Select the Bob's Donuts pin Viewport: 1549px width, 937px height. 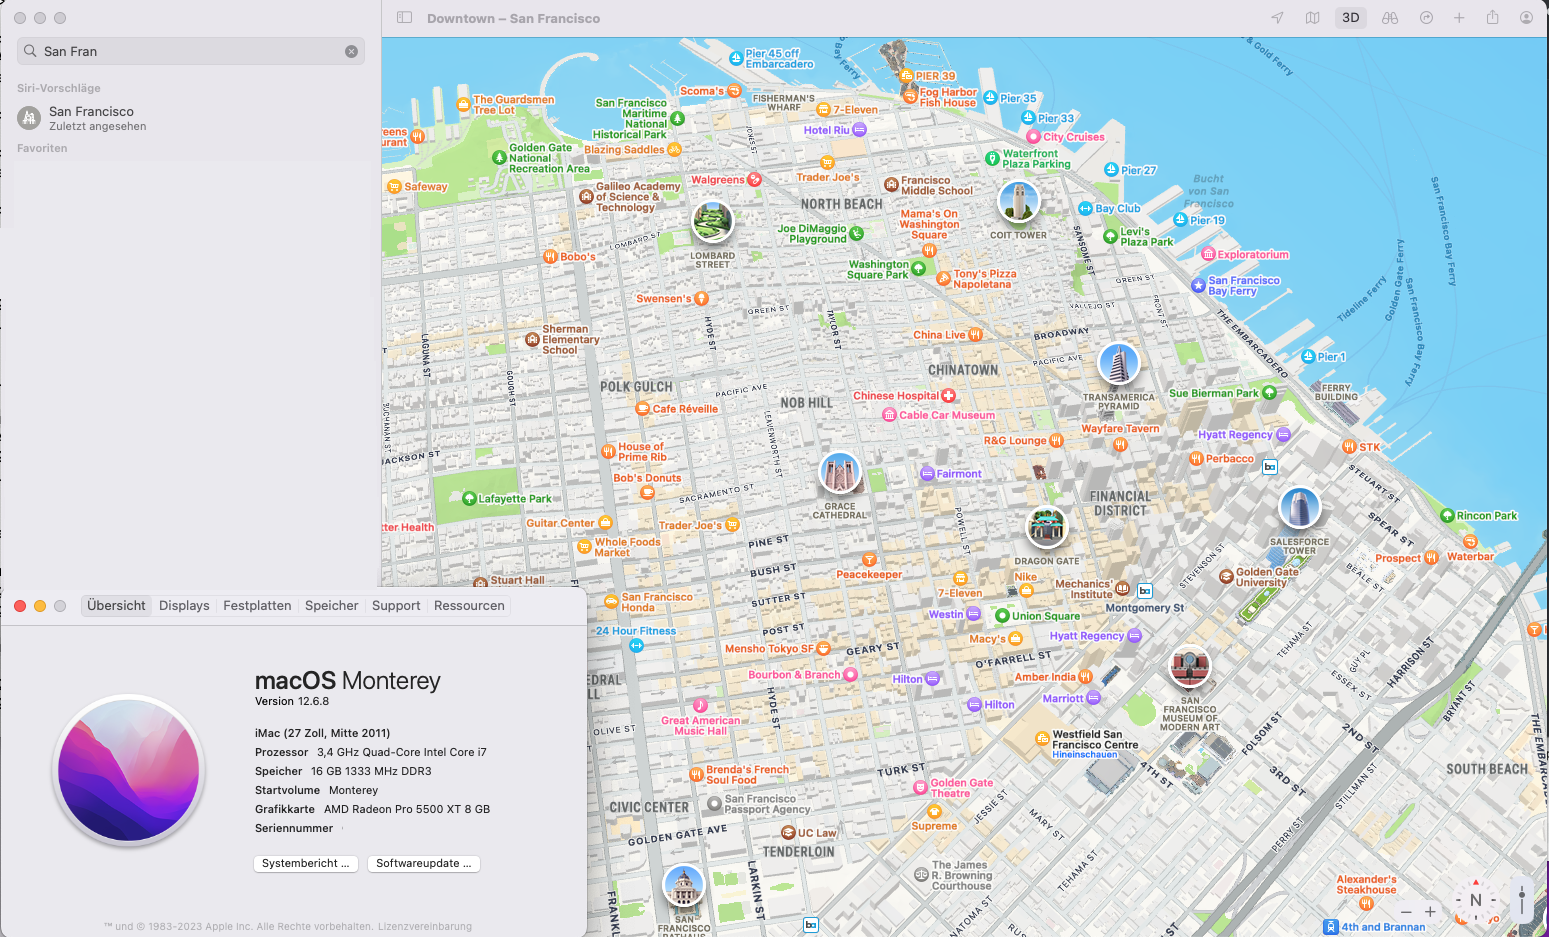[x=647, y=492]
